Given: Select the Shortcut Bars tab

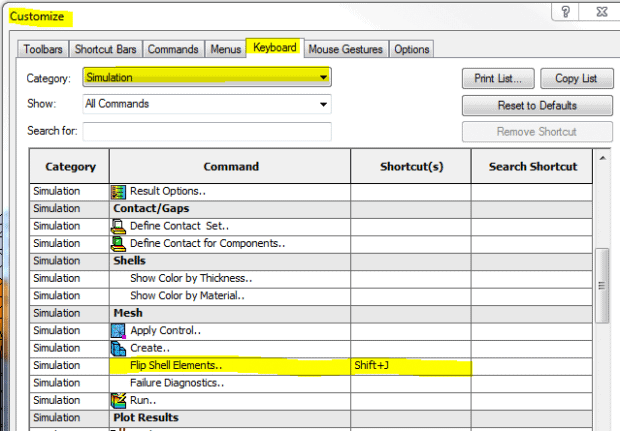Looking at the screenshot, I should [105, 48].
